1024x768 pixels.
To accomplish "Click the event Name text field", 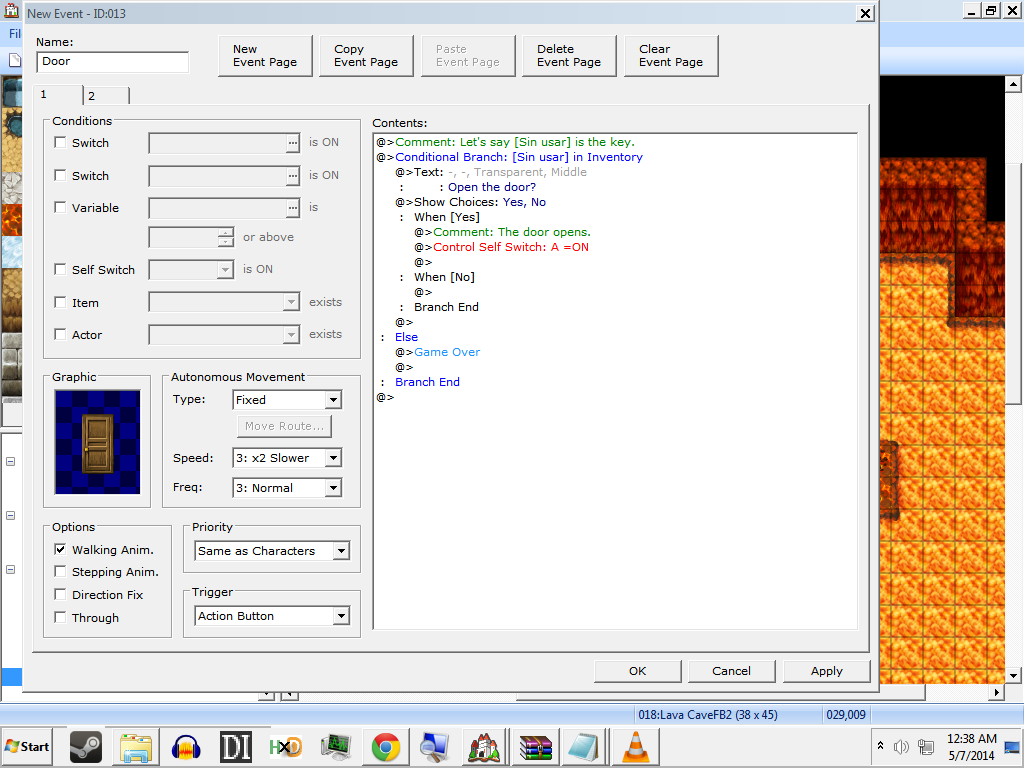I will (x=112, y=62).
